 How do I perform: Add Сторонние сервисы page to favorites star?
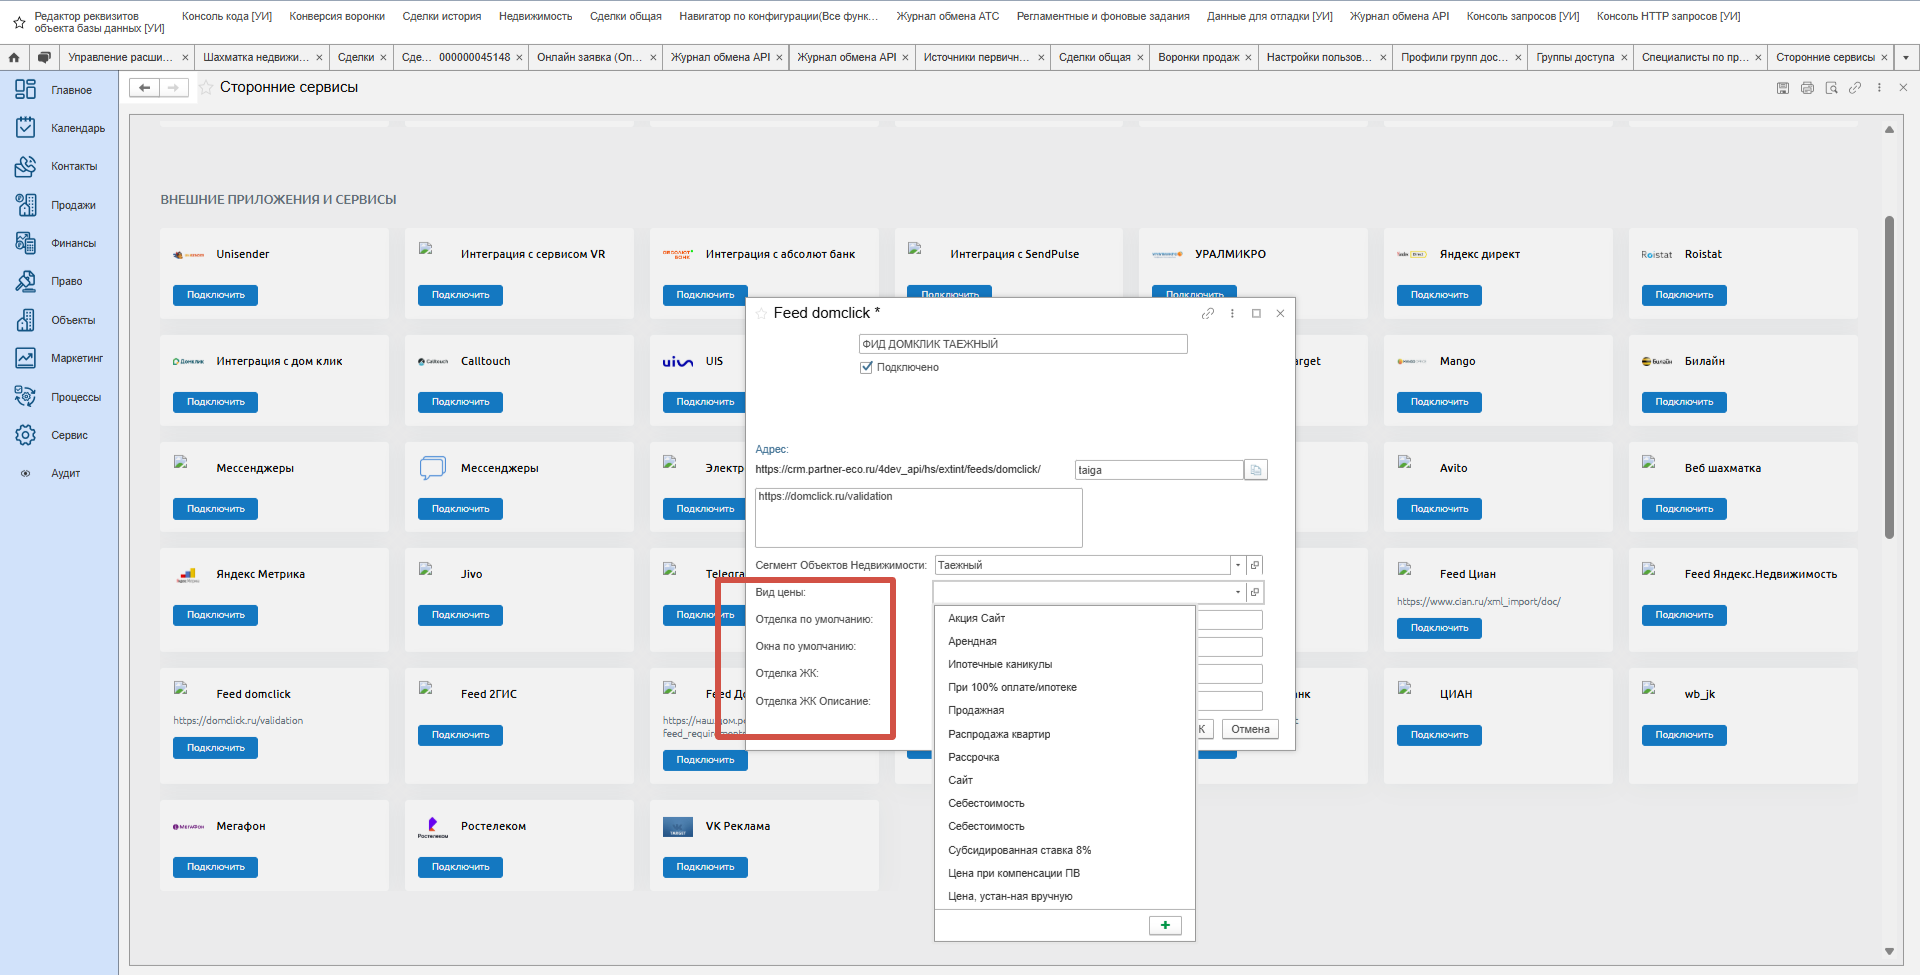pyautogui.click(x=206, y=88)
